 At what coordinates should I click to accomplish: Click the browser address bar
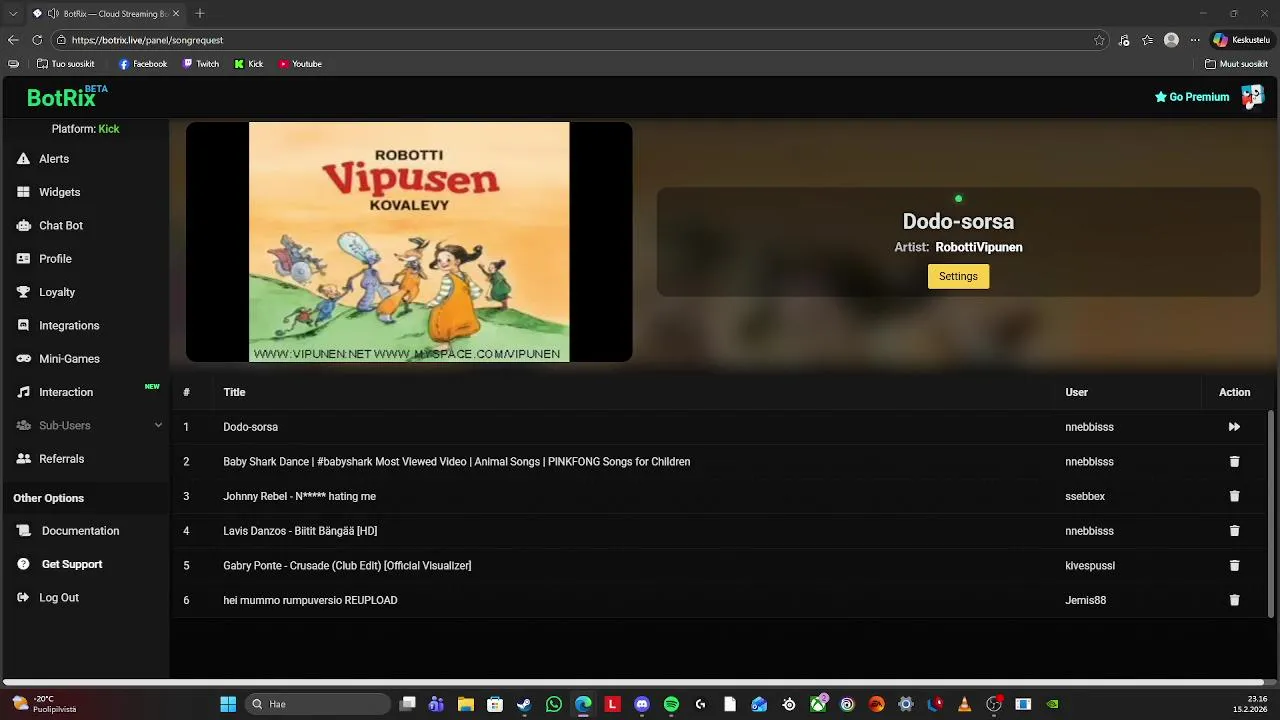(580, 40)
